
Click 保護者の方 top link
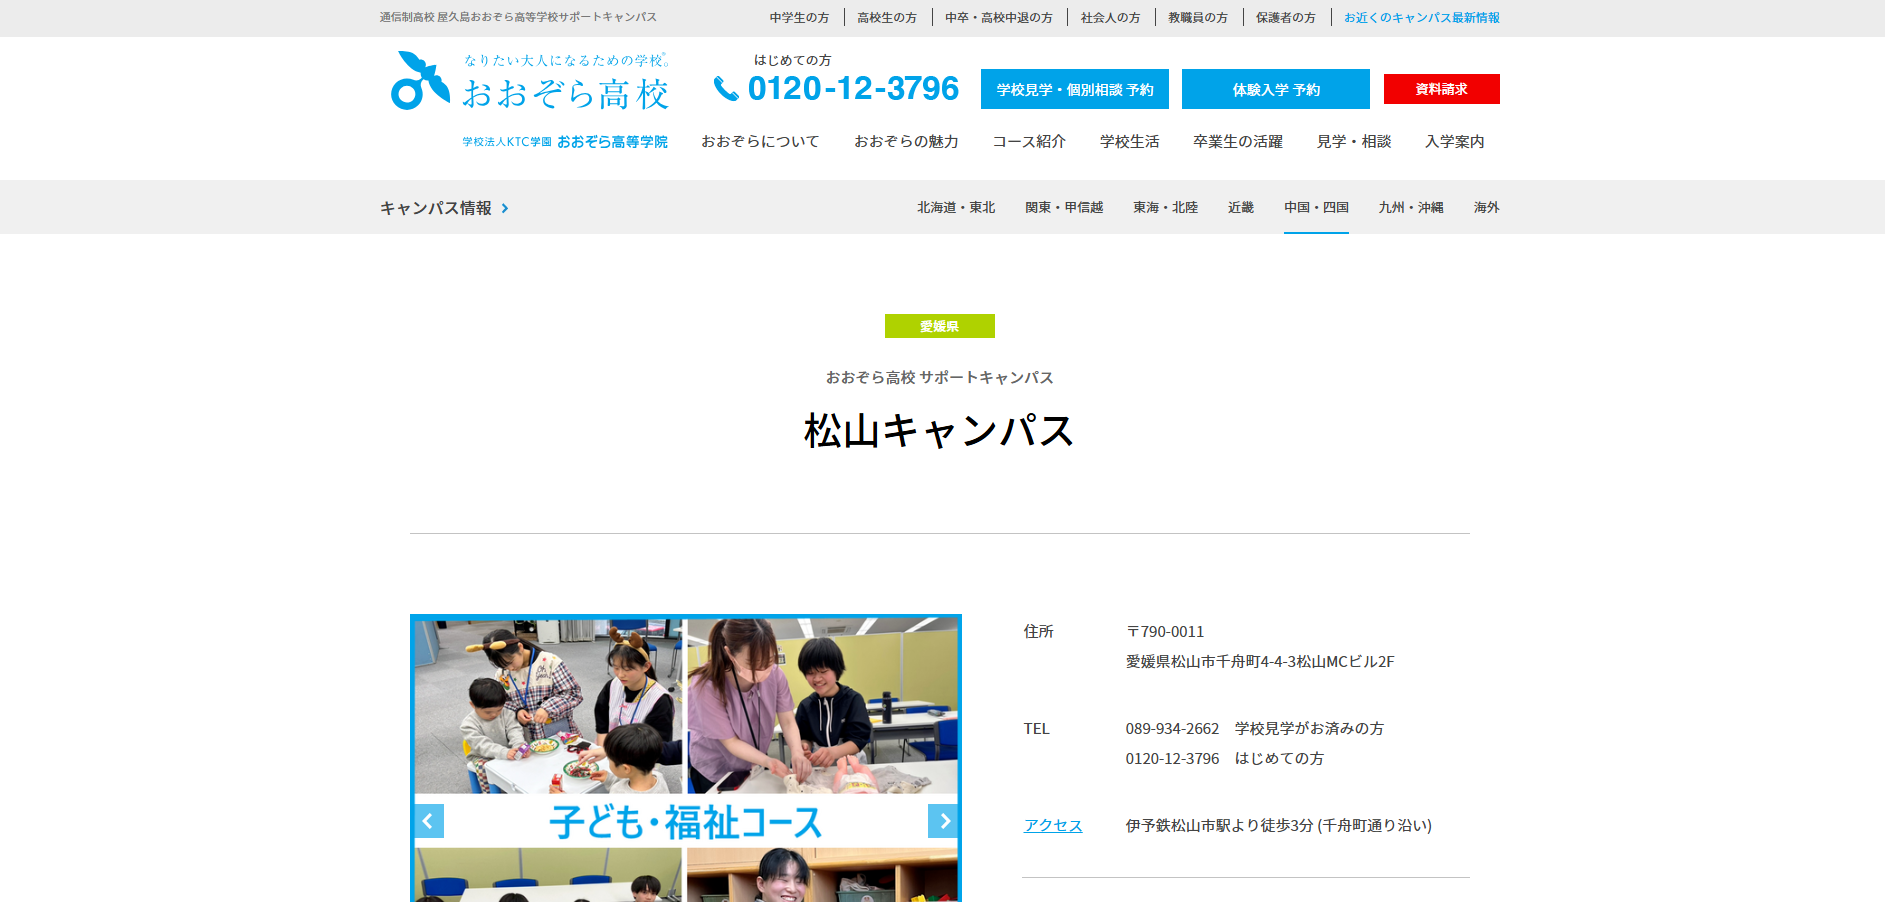point(1285,18)
